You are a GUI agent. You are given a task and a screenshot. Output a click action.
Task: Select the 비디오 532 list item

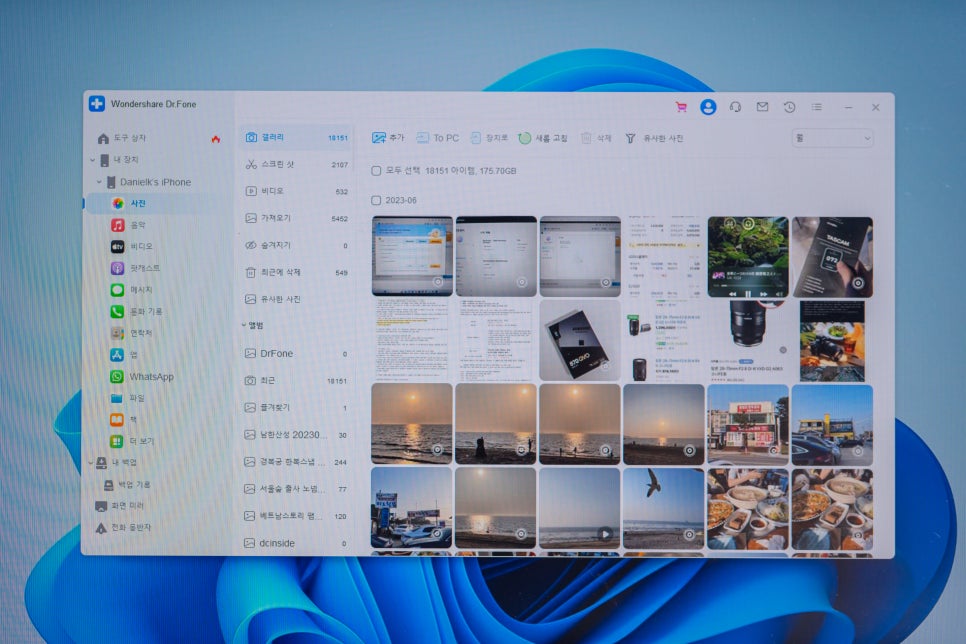[296, 192]
